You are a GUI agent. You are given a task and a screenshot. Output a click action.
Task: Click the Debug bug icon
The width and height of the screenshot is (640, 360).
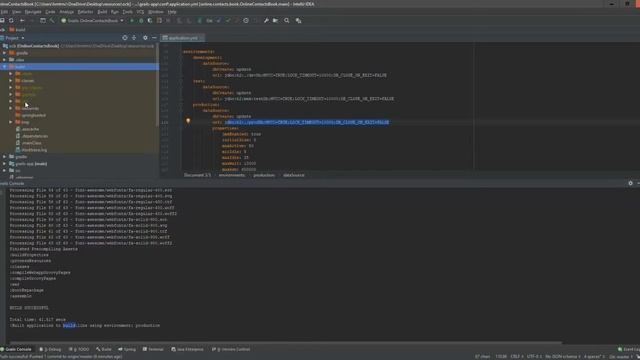(x=141, y=20)
